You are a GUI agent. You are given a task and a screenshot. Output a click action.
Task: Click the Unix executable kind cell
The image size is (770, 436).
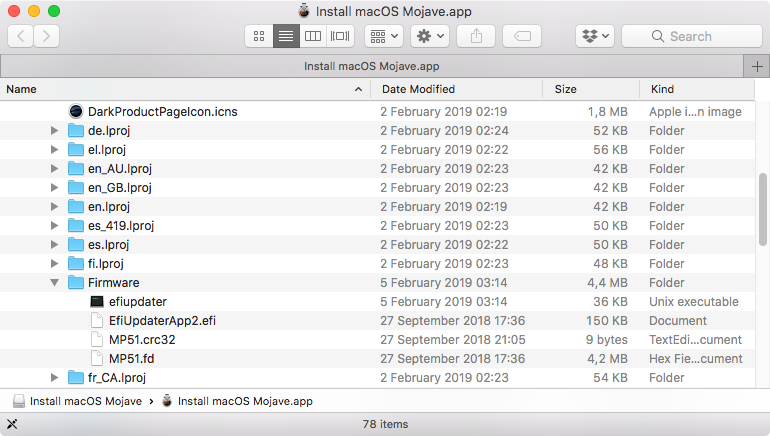pyautogui.click(x=693, y=301)
